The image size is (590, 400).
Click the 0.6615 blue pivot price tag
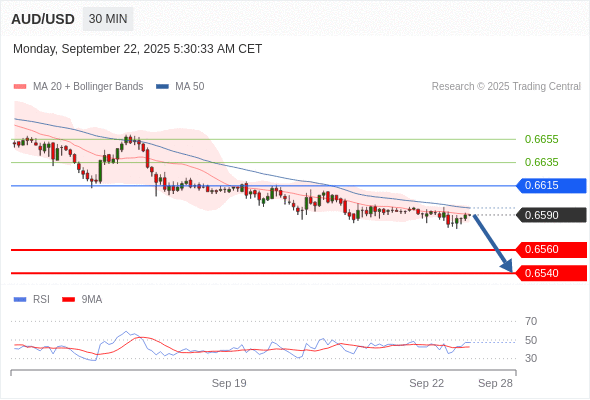551,186
